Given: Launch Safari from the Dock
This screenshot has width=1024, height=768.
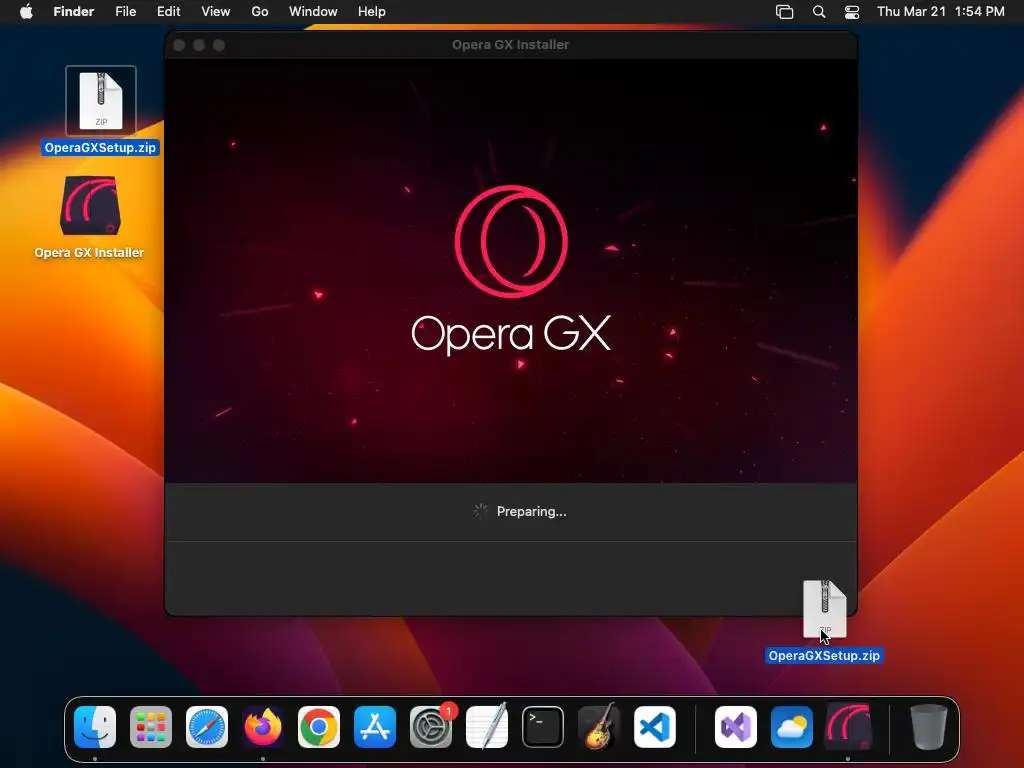Looking at the screenshot, I should [x=207, y=726].
